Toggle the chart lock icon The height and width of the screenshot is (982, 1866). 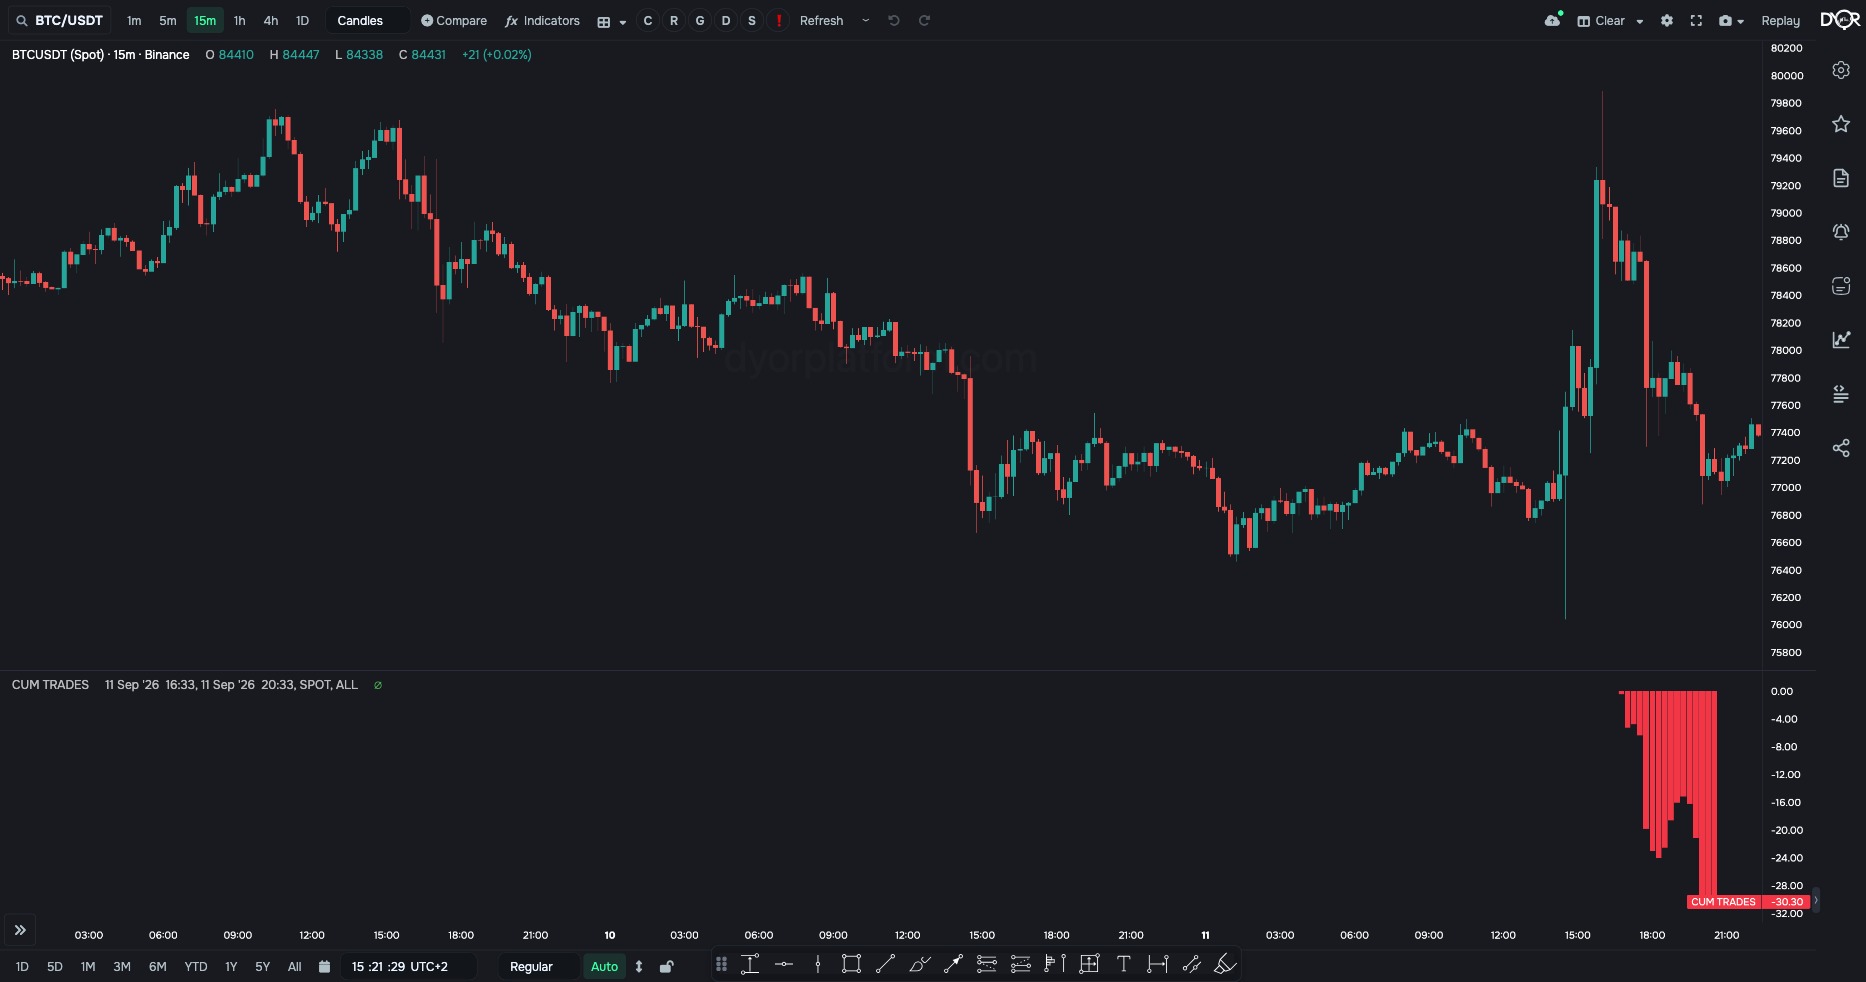[x=667, y=966]
